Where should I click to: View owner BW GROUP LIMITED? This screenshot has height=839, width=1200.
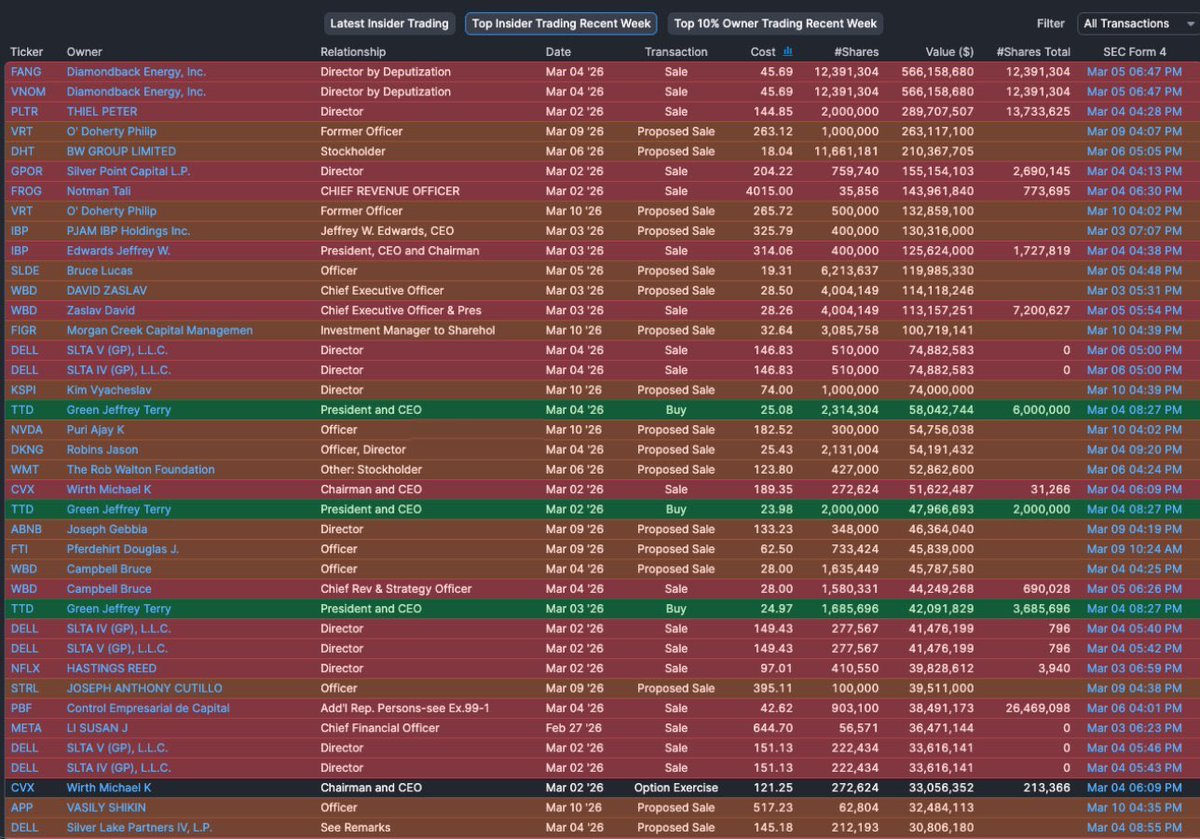121,151
